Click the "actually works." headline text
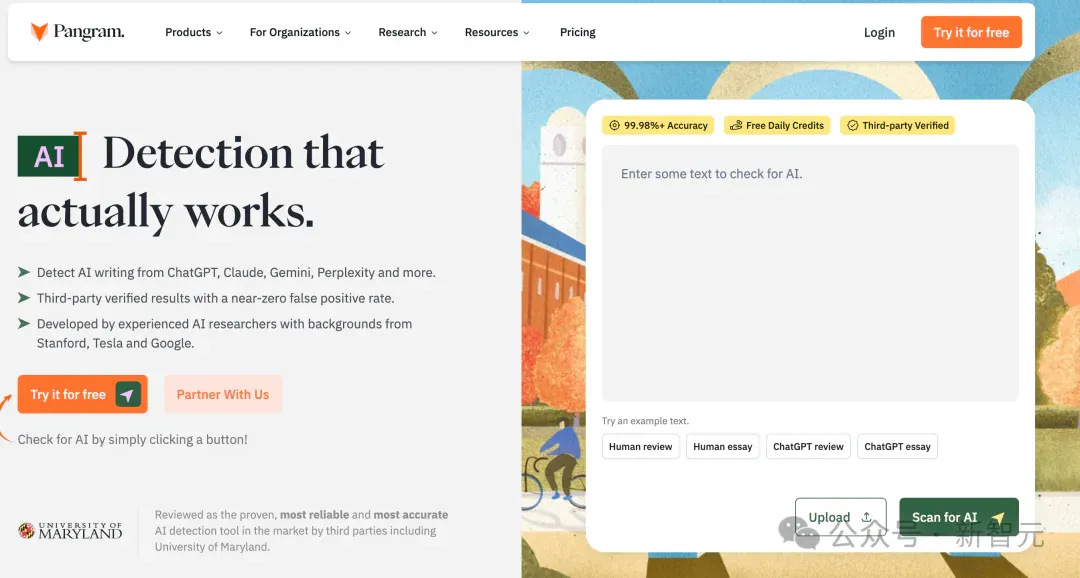1080x578 pixels. pos(165,211)
